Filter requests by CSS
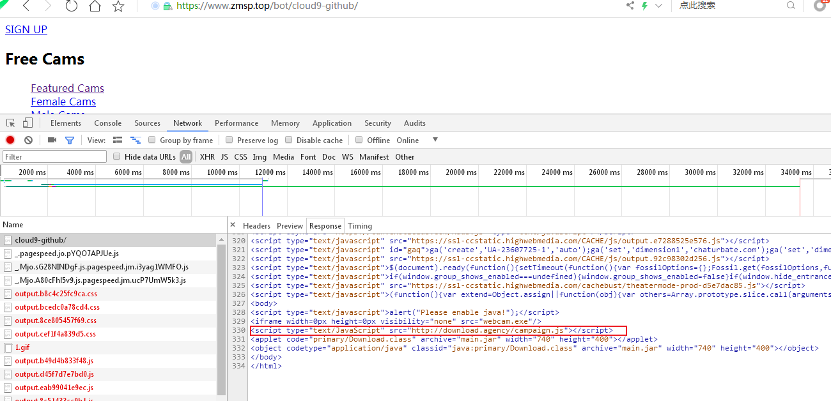This screenshot has width=832, height=402. tap(241, 157)
